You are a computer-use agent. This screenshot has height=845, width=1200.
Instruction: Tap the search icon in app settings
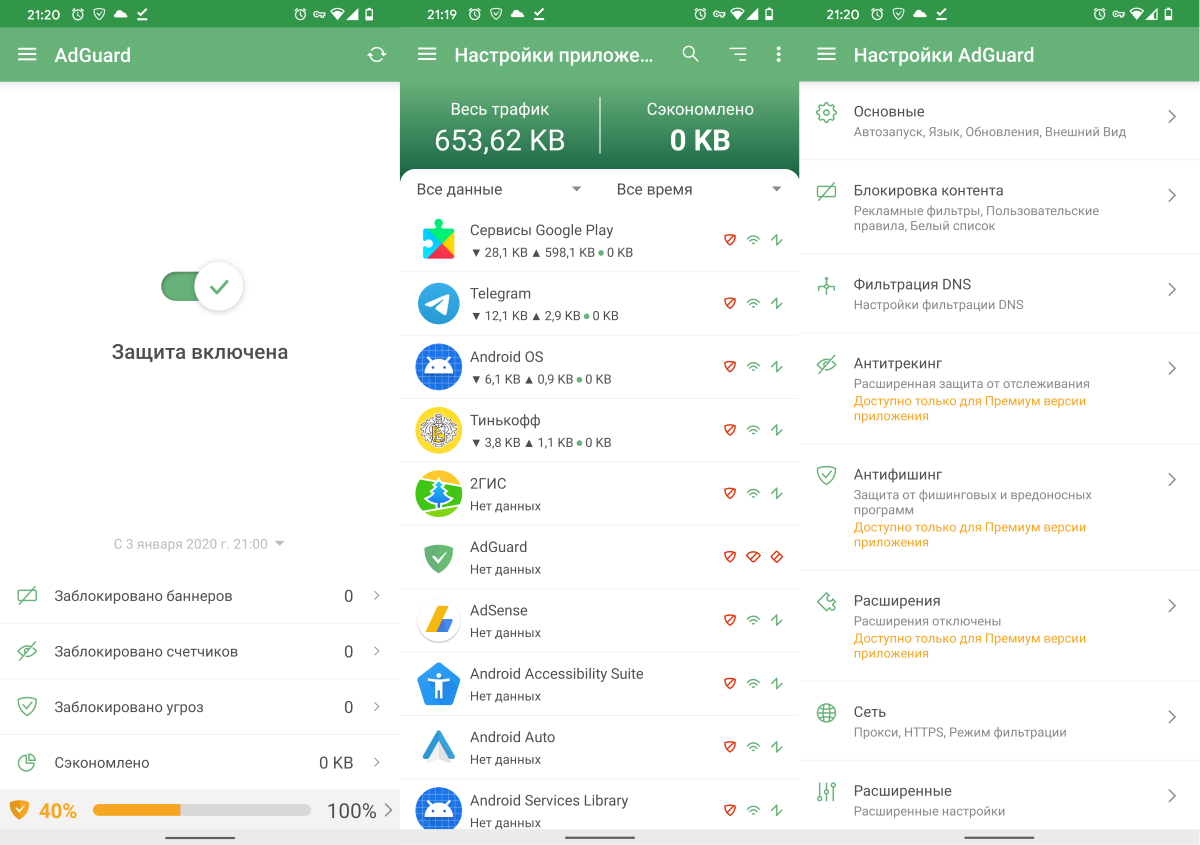pyautogui.click(x=690, y=54)
